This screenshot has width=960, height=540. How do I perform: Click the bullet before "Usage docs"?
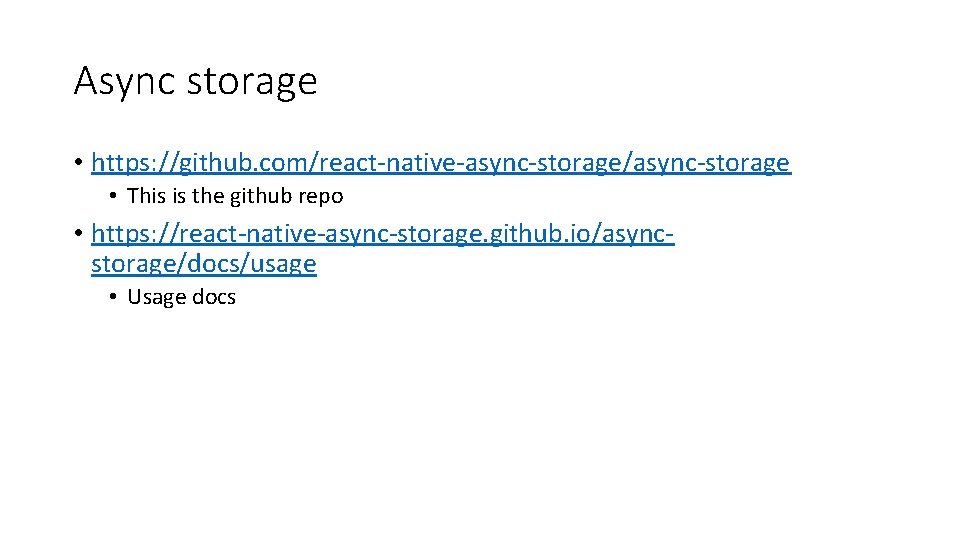pyautogui.click(x=115, y=297)
